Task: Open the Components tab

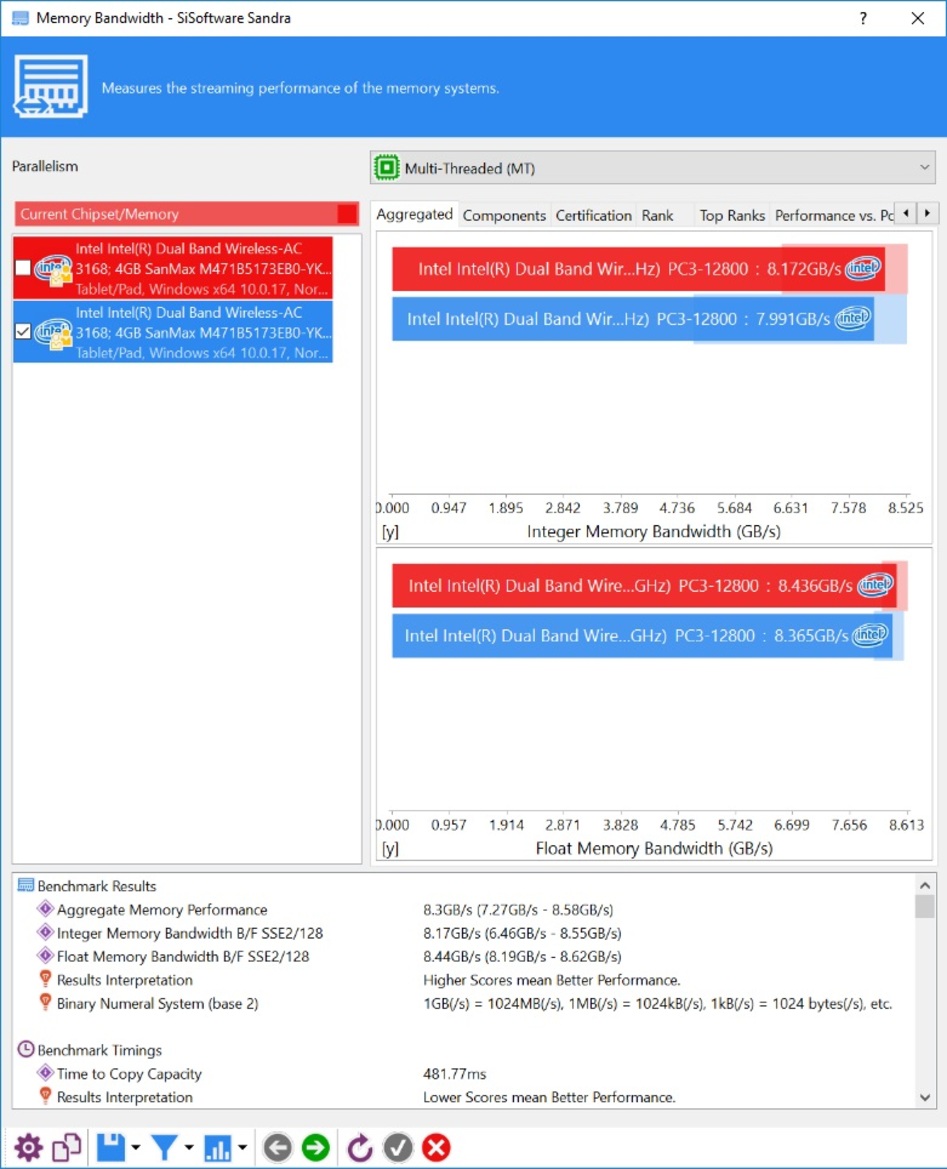Action: click(504, 215)
